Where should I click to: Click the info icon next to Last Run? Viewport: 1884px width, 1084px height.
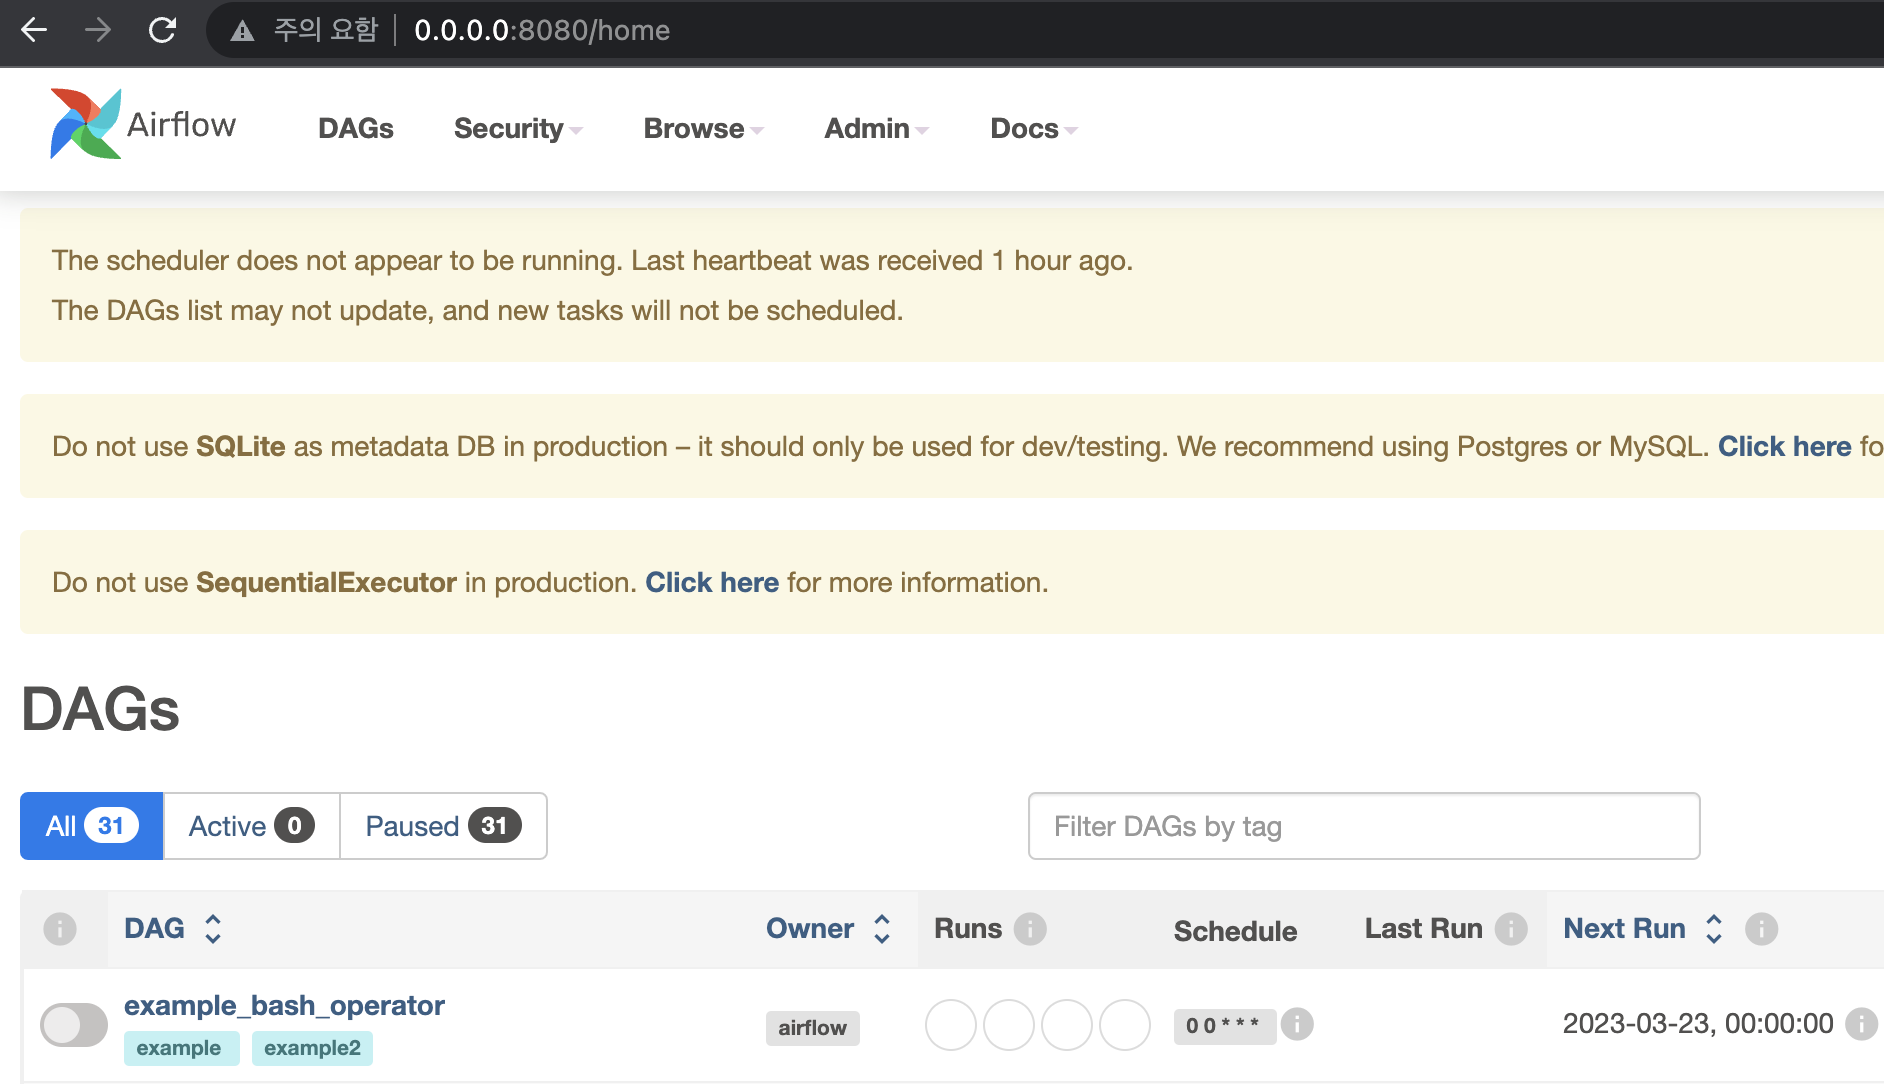tap(1511, 929)
